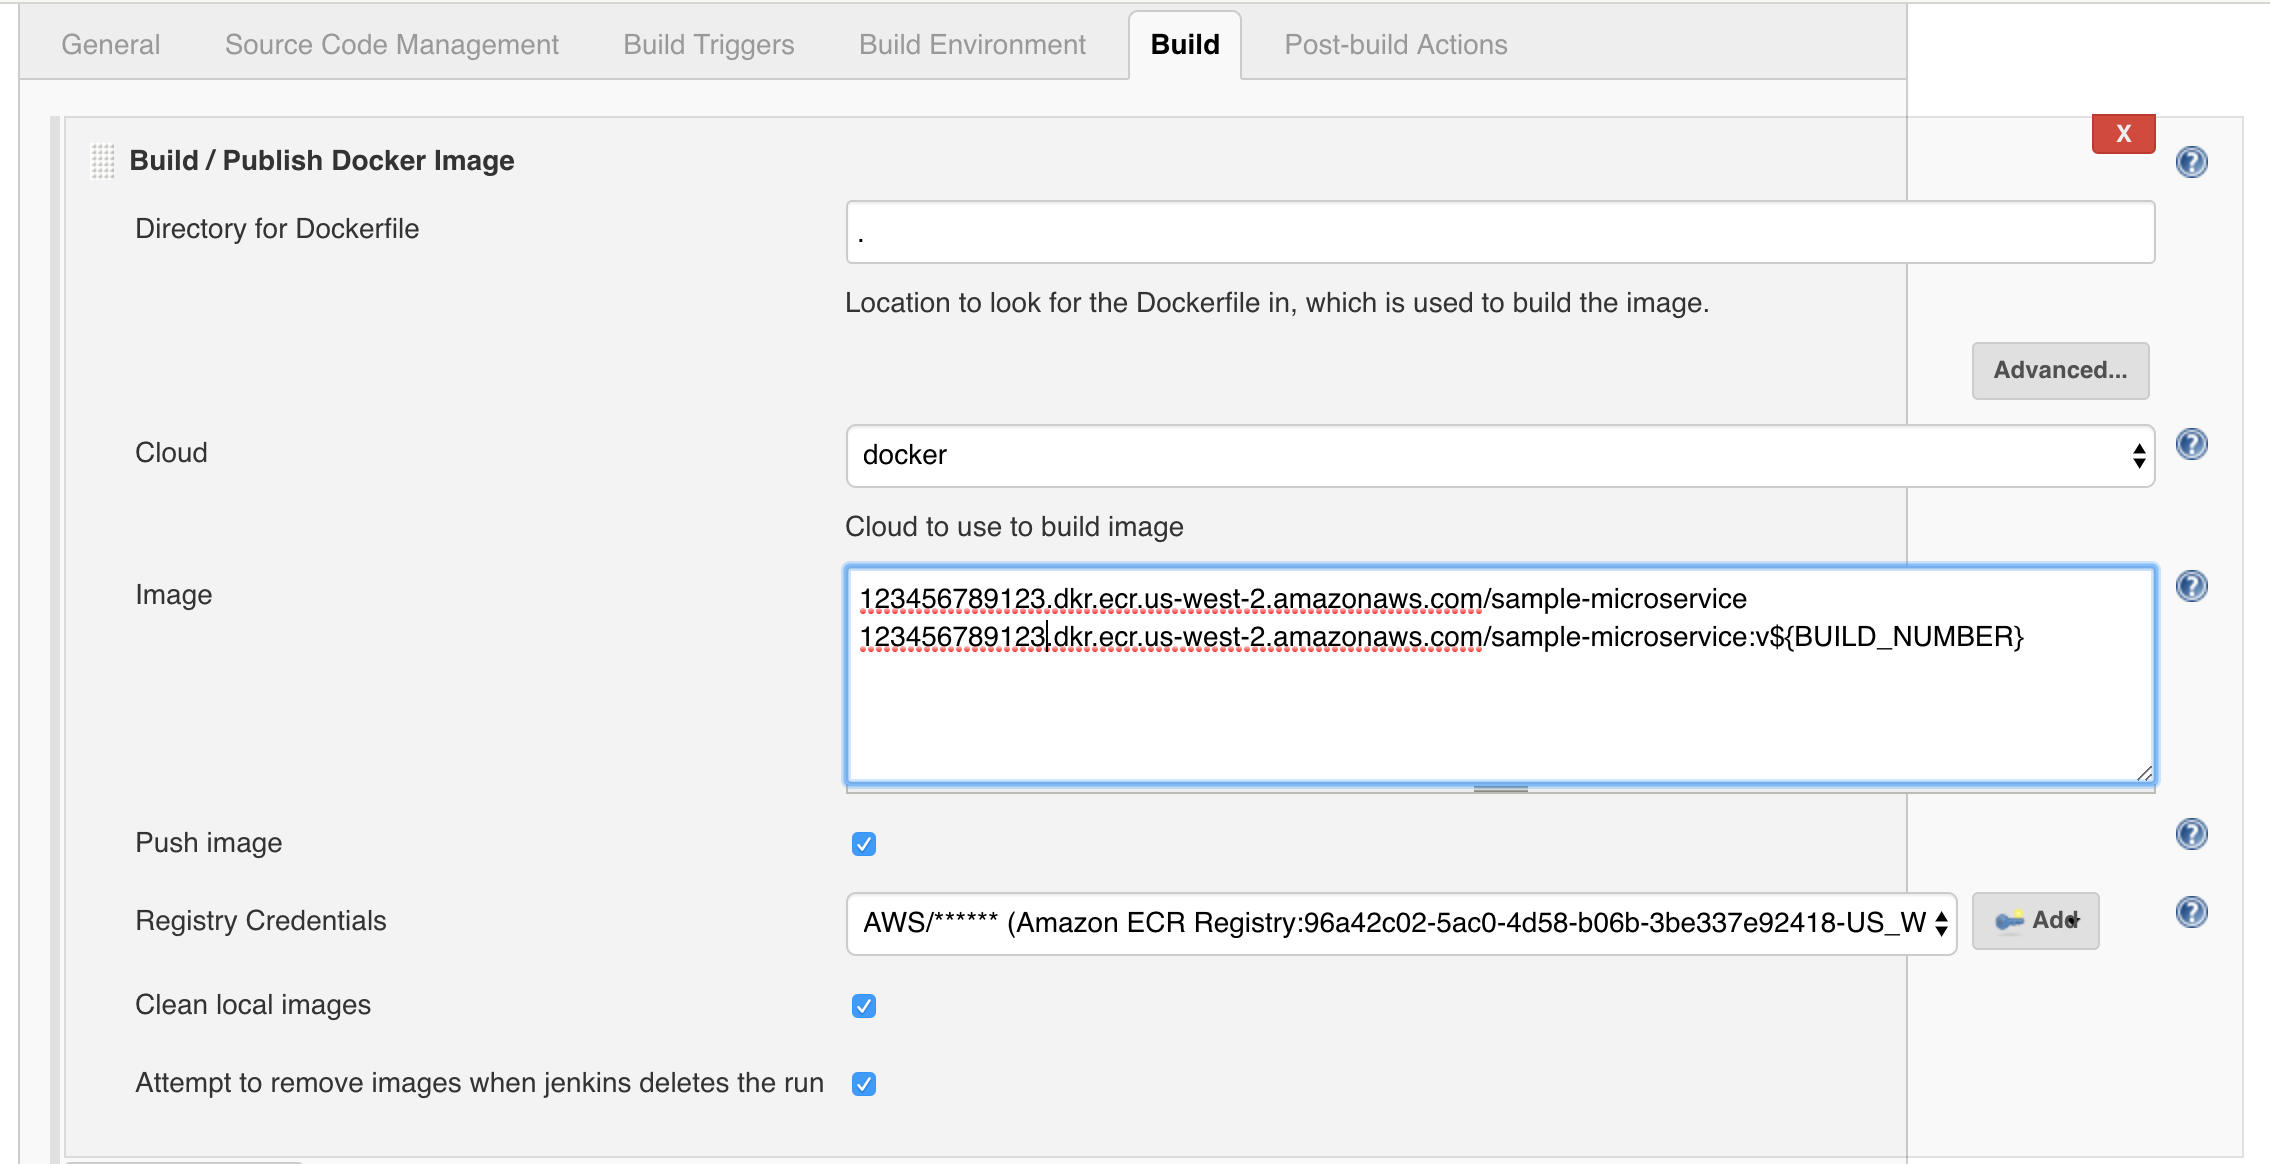The width and height of the screenshot is (2270, 1164).
Task: Open help for Registry Credentials
Action: click(x=2191, y=912)
